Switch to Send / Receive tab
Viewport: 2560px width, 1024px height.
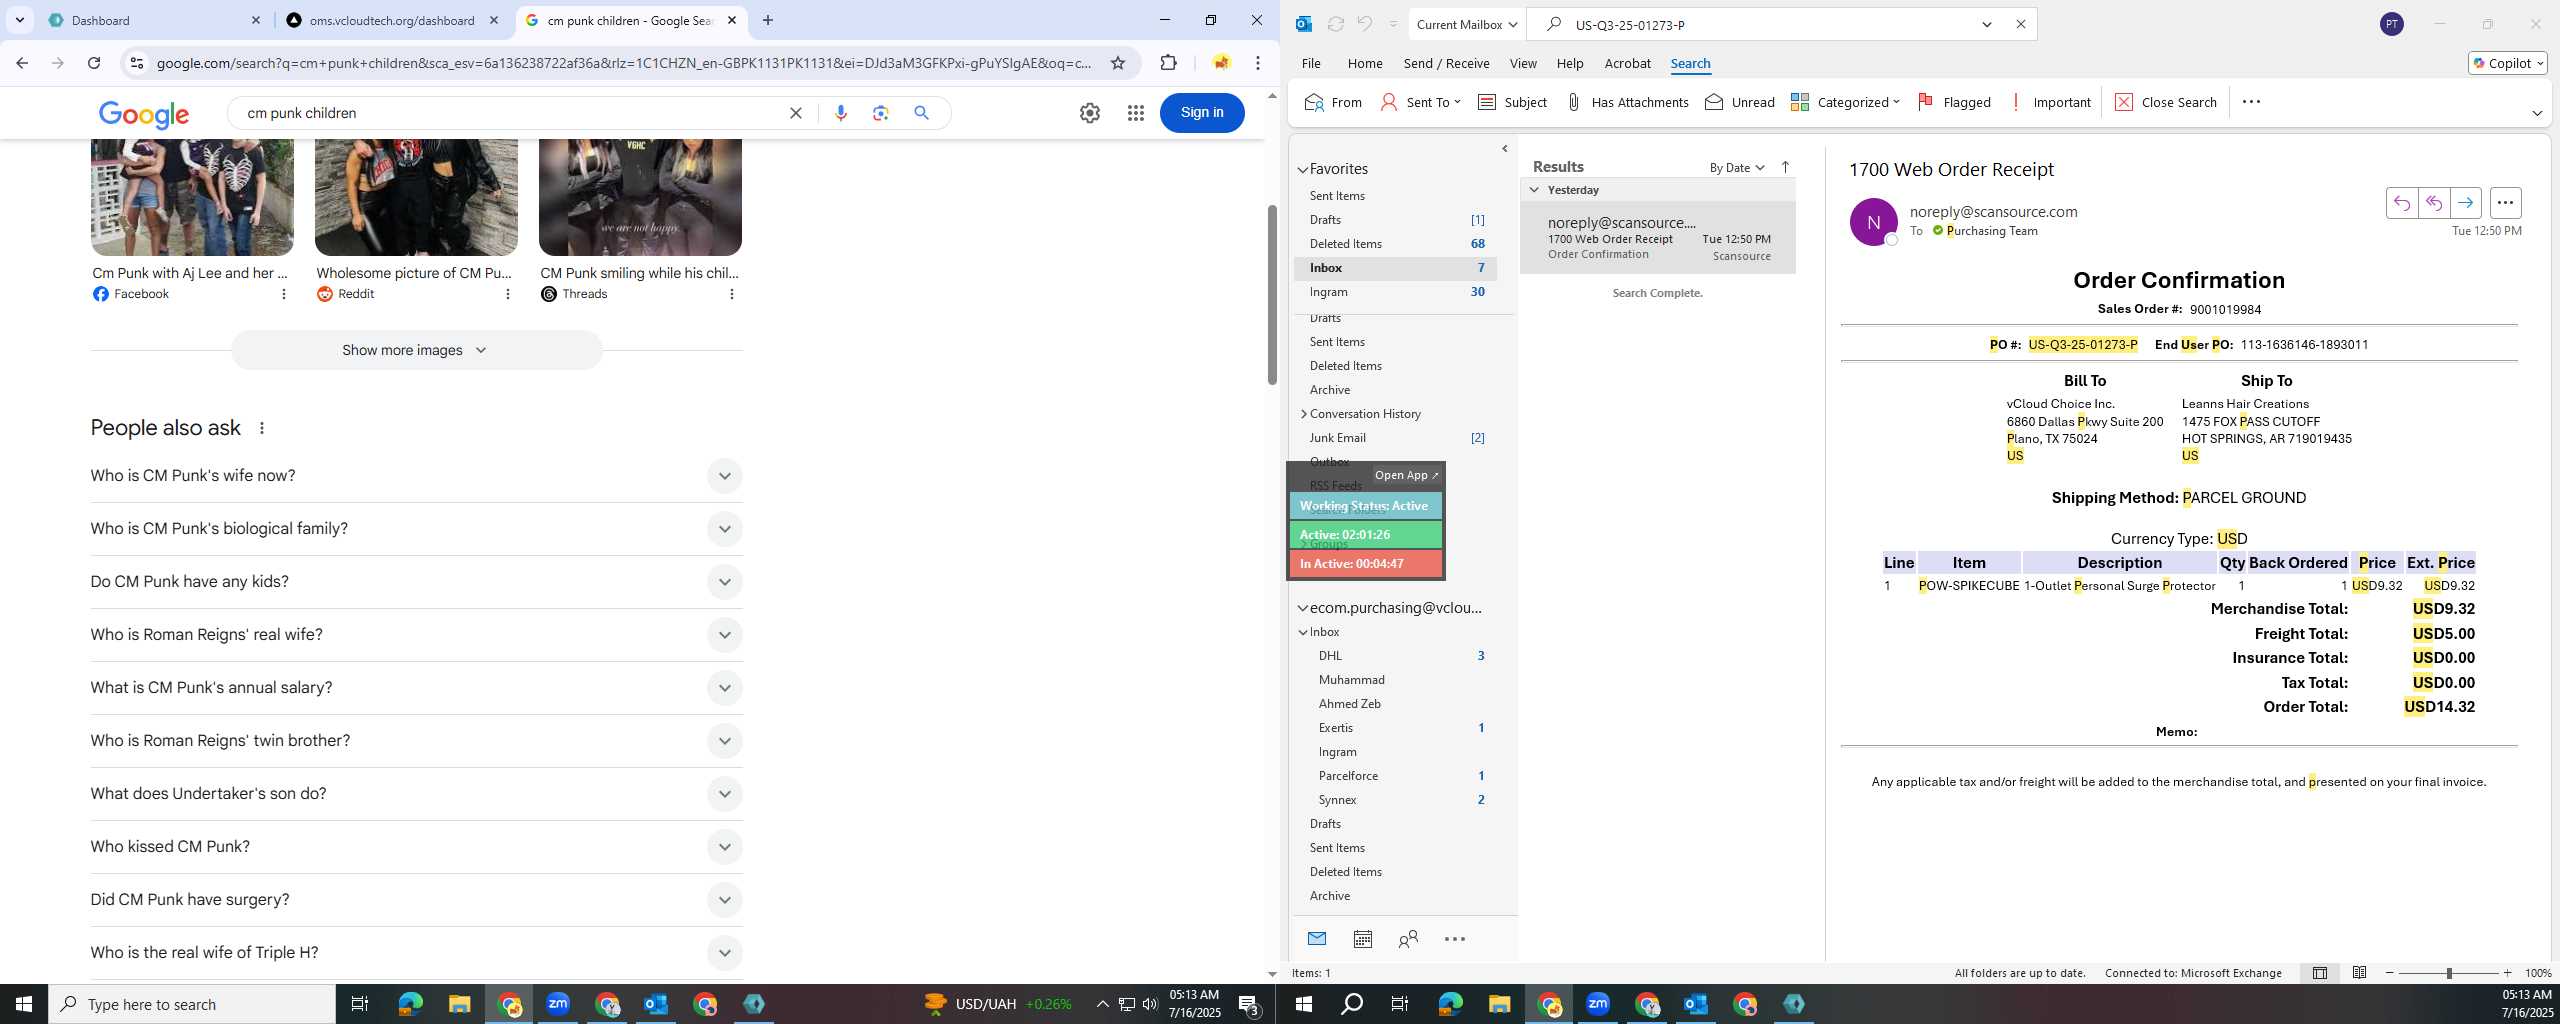point(1446,63)
